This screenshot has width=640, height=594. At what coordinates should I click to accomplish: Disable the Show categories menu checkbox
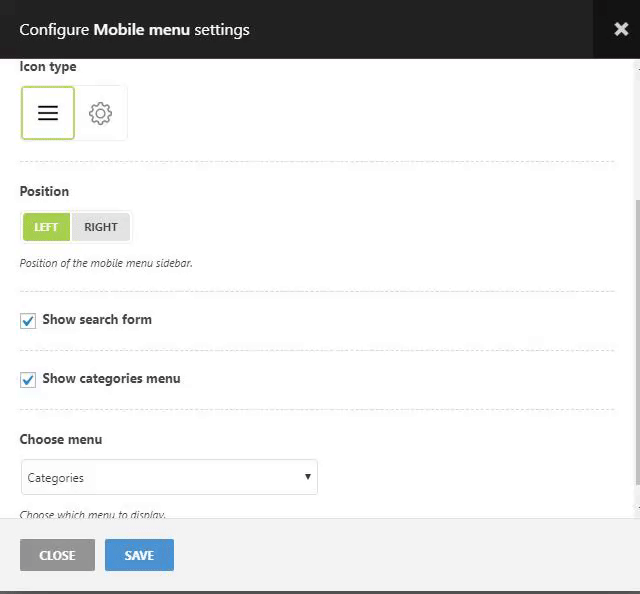click(28, 380)
